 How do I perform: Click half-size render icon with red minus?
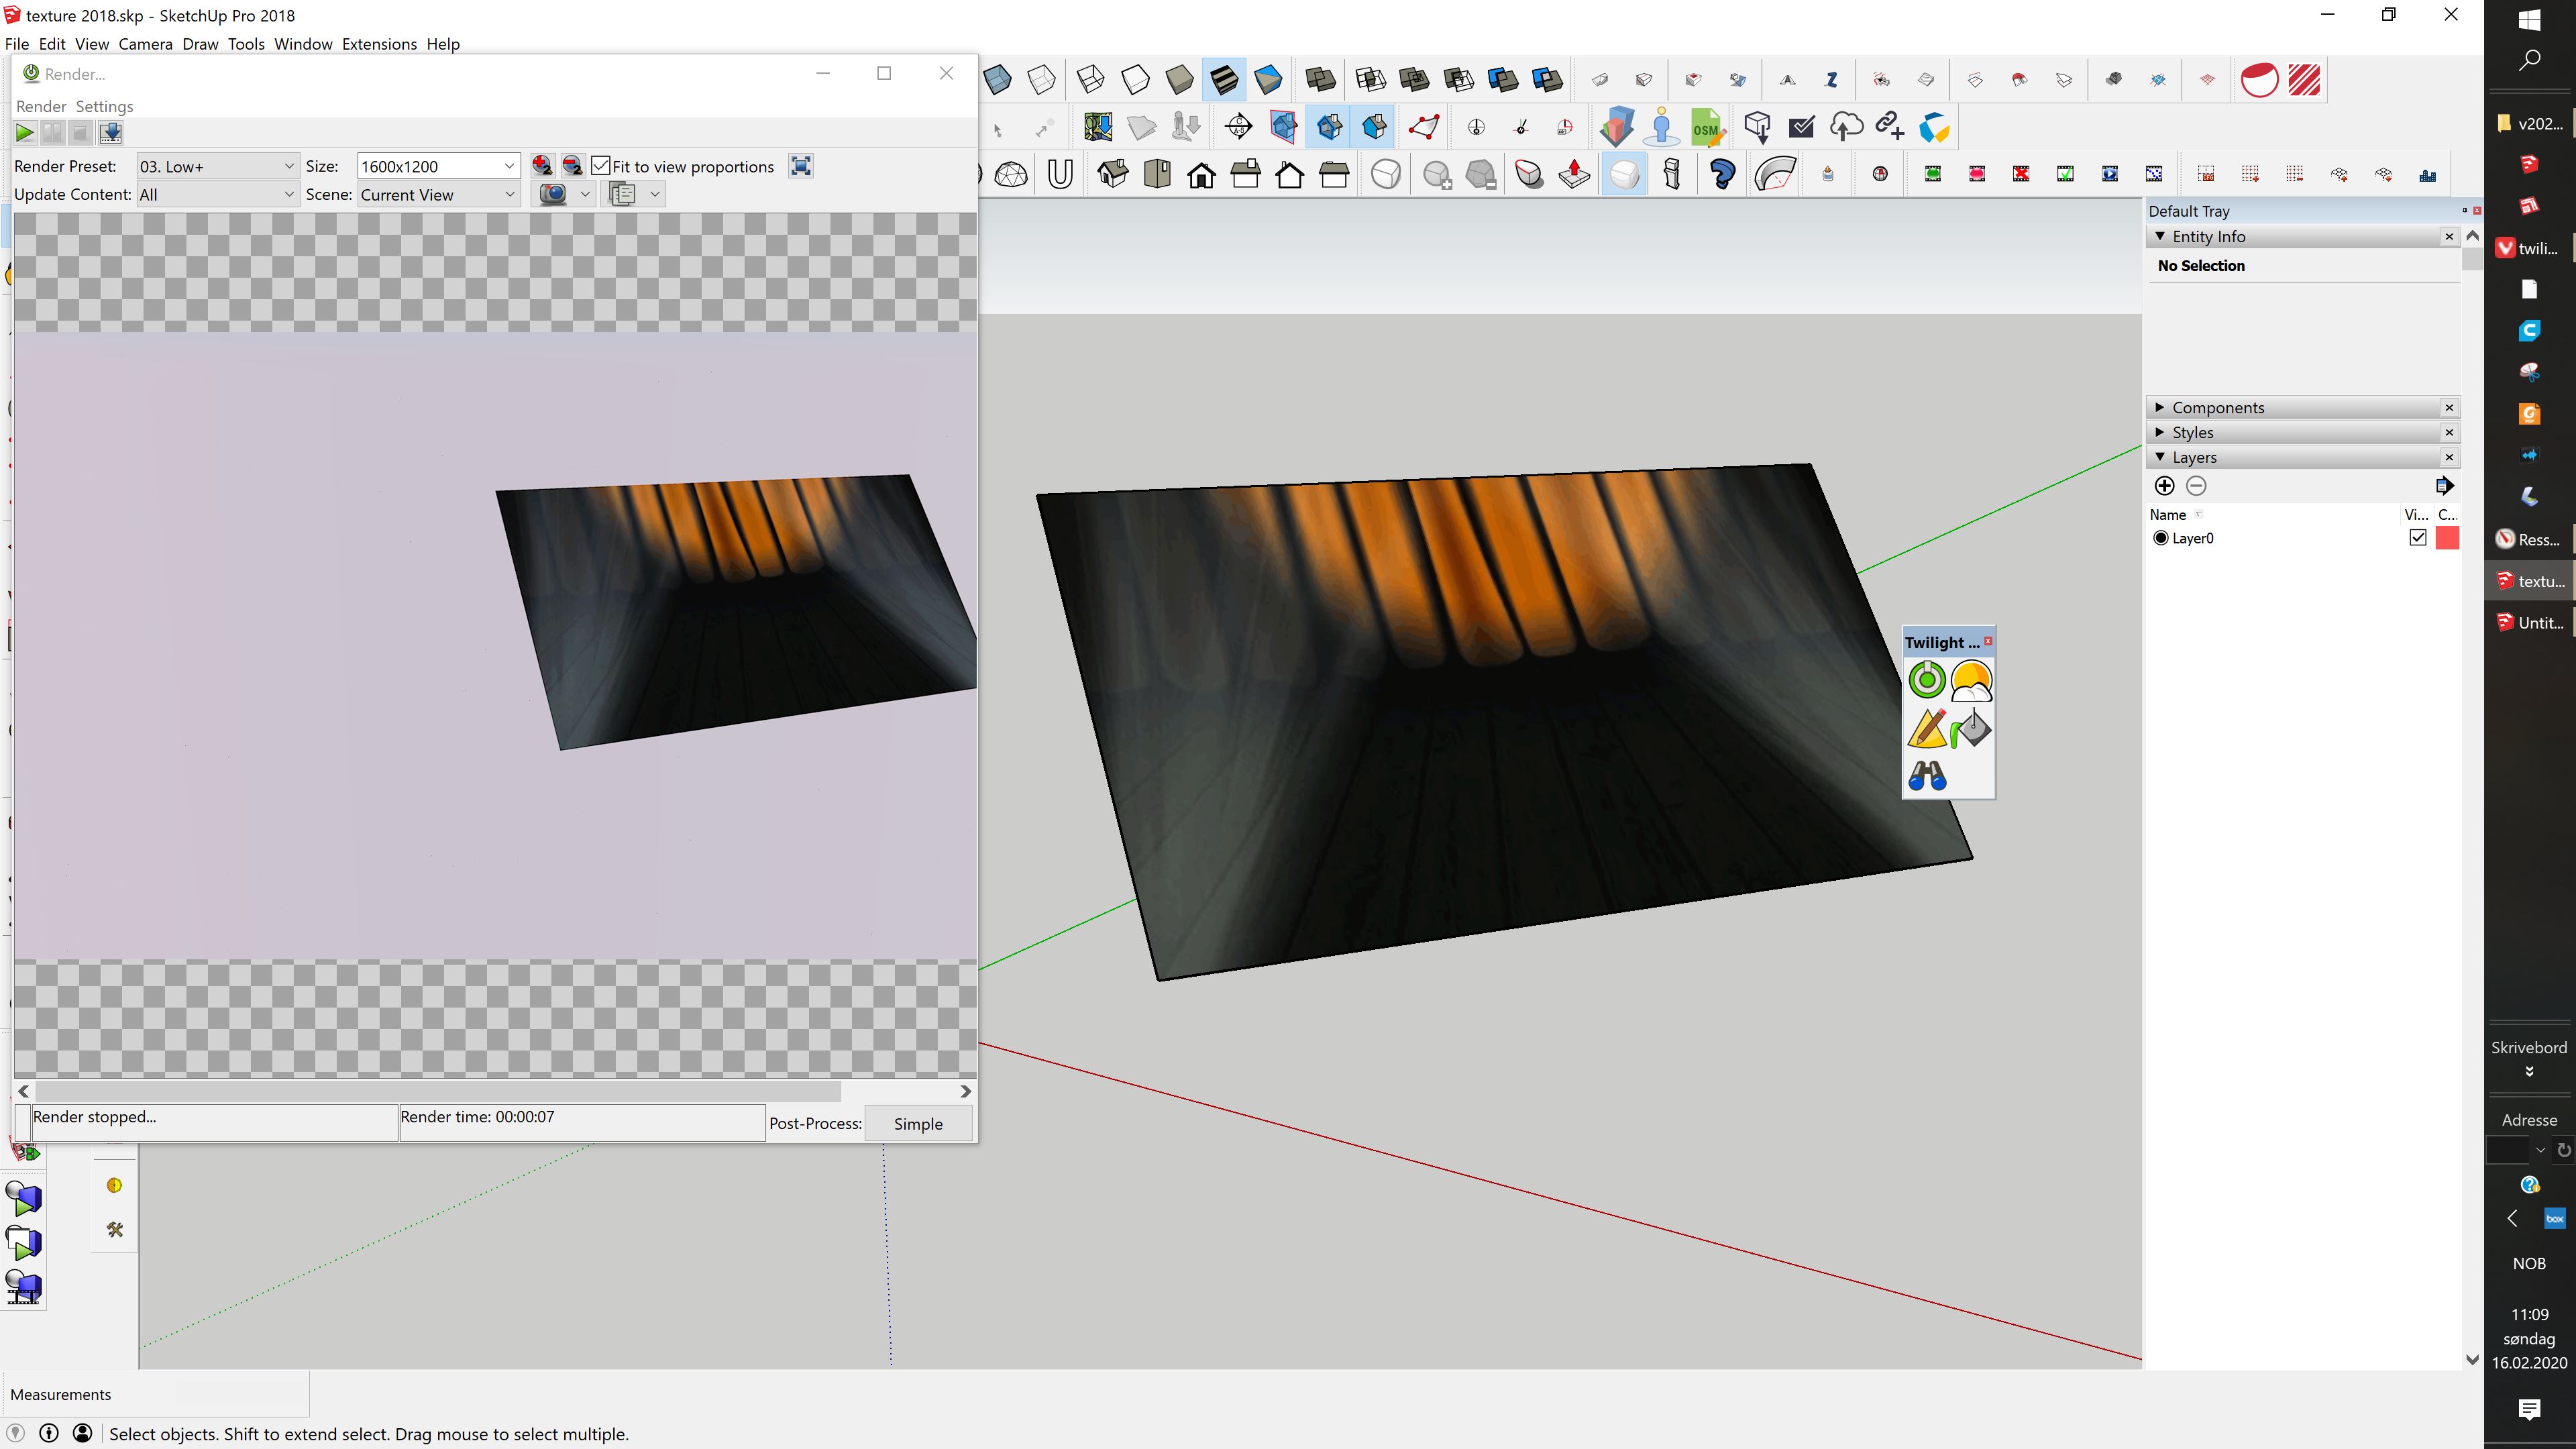click(572, 166)
